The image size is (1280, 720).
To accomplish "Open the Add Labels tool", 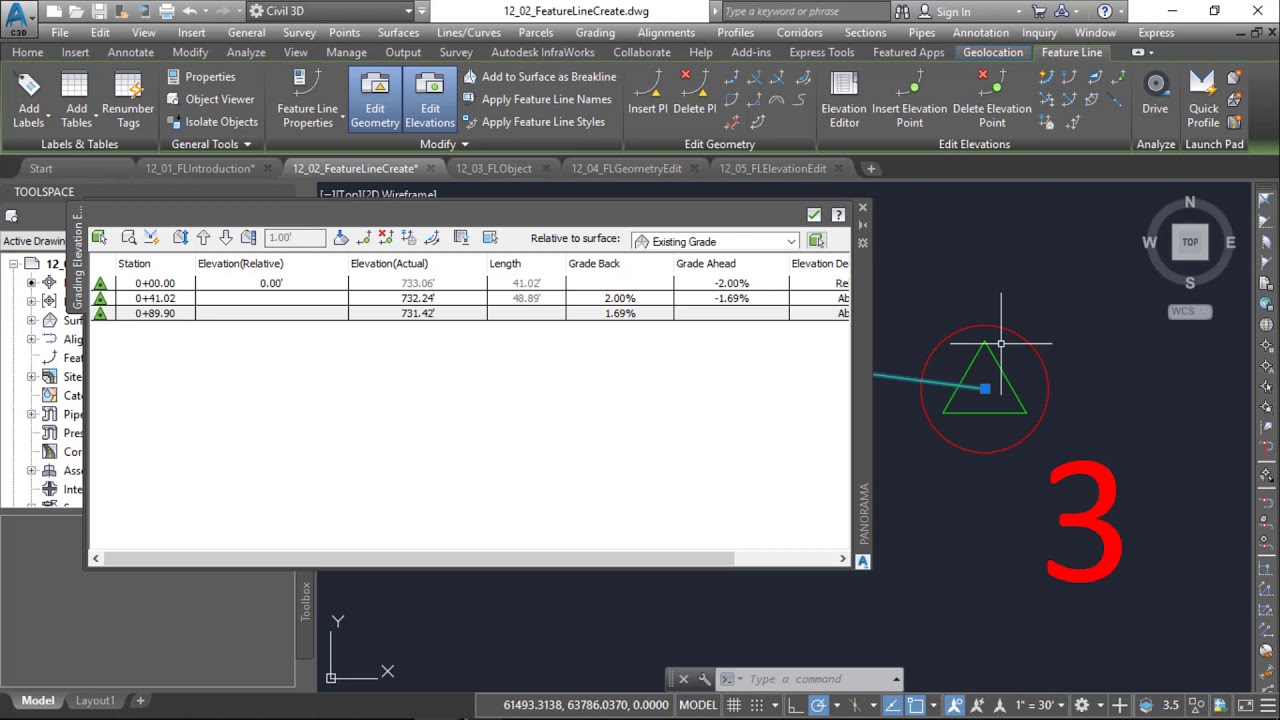I will [28, 100].
